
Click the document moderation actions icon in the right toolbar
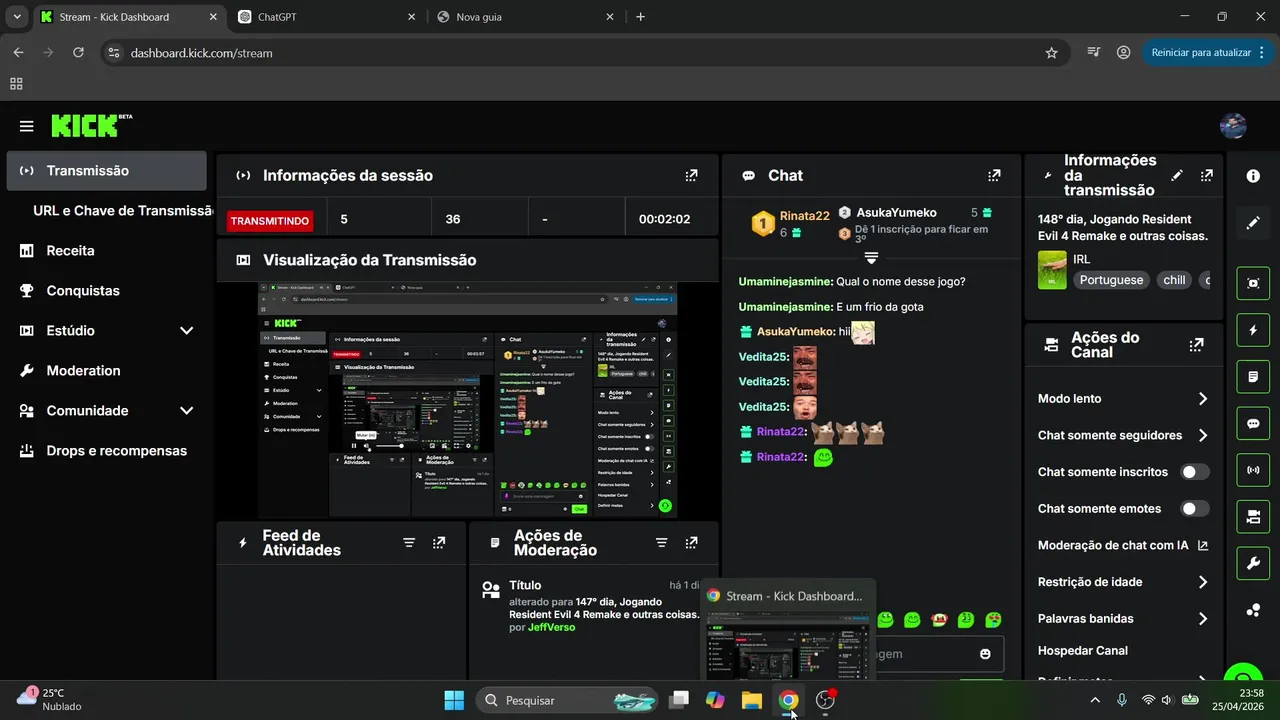pyautogui.click(x=1253, y=377)
